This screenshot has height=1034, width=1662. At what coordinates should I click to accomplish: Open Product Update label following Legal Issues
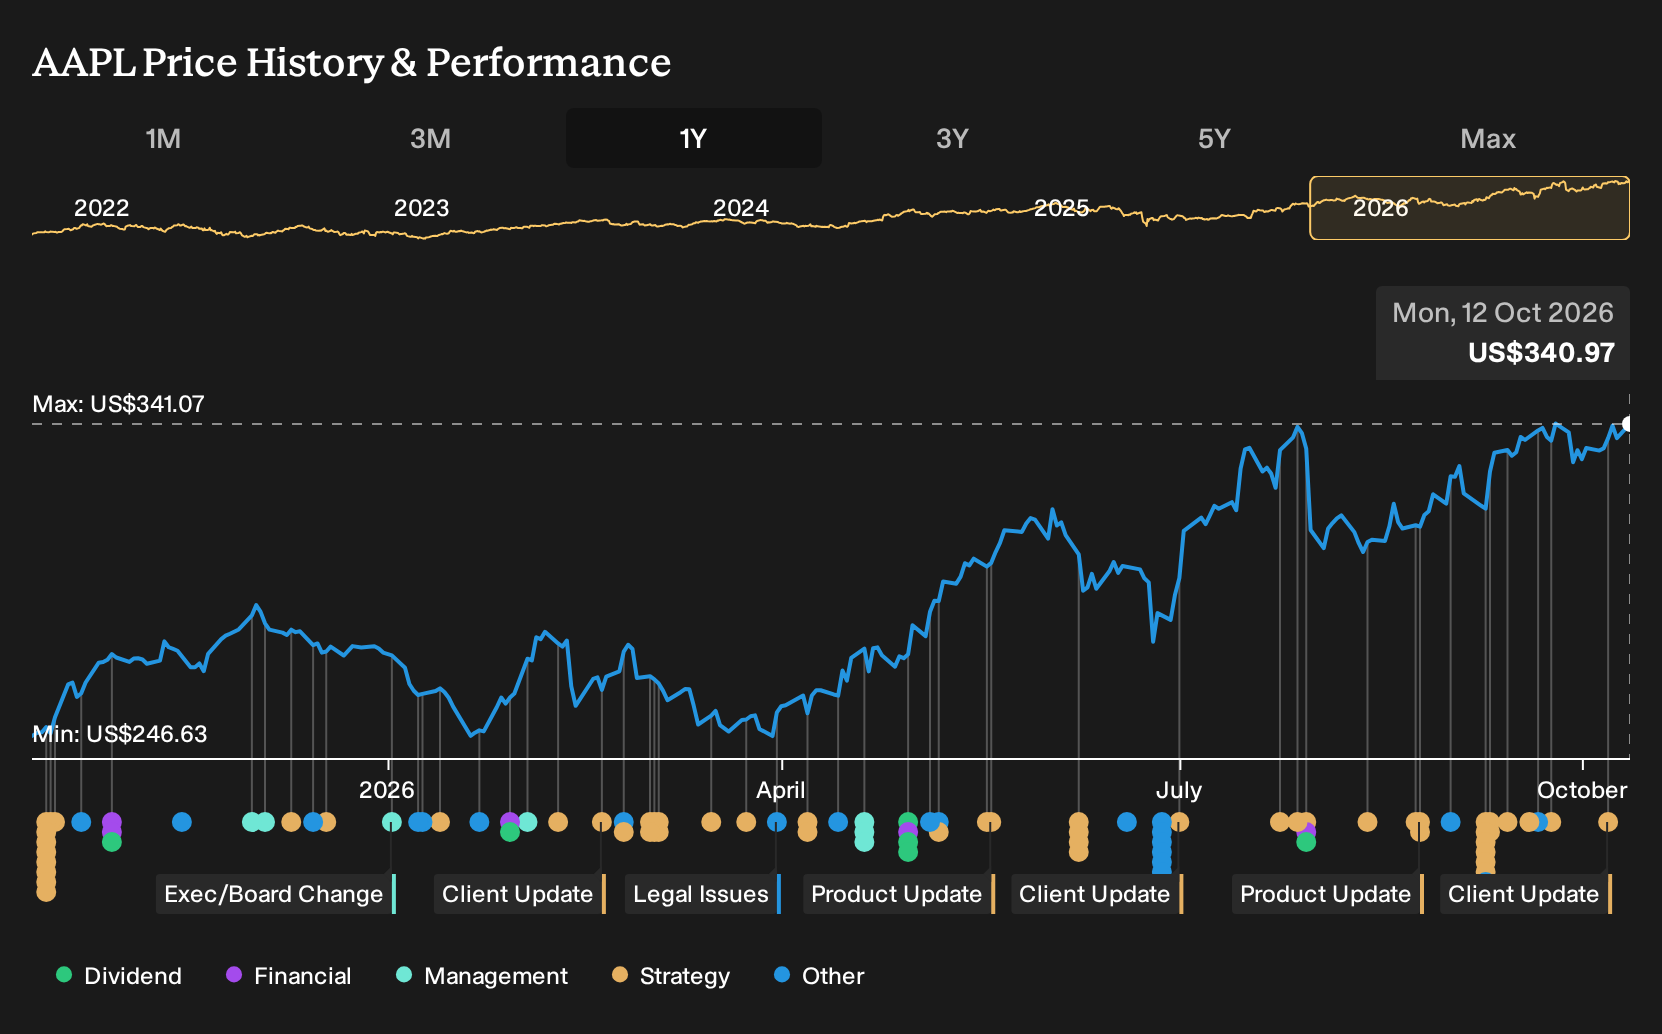[899, 894]
